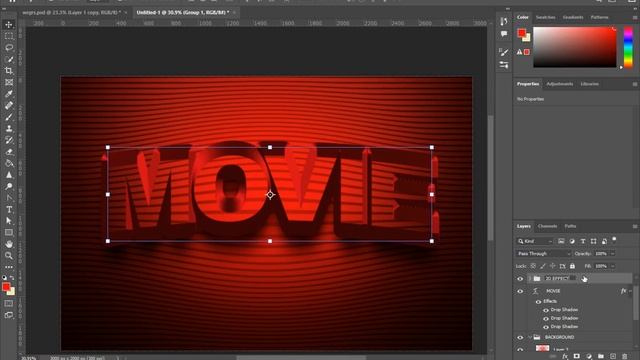
Task: Filter for type layers
Action: point(583,241)
